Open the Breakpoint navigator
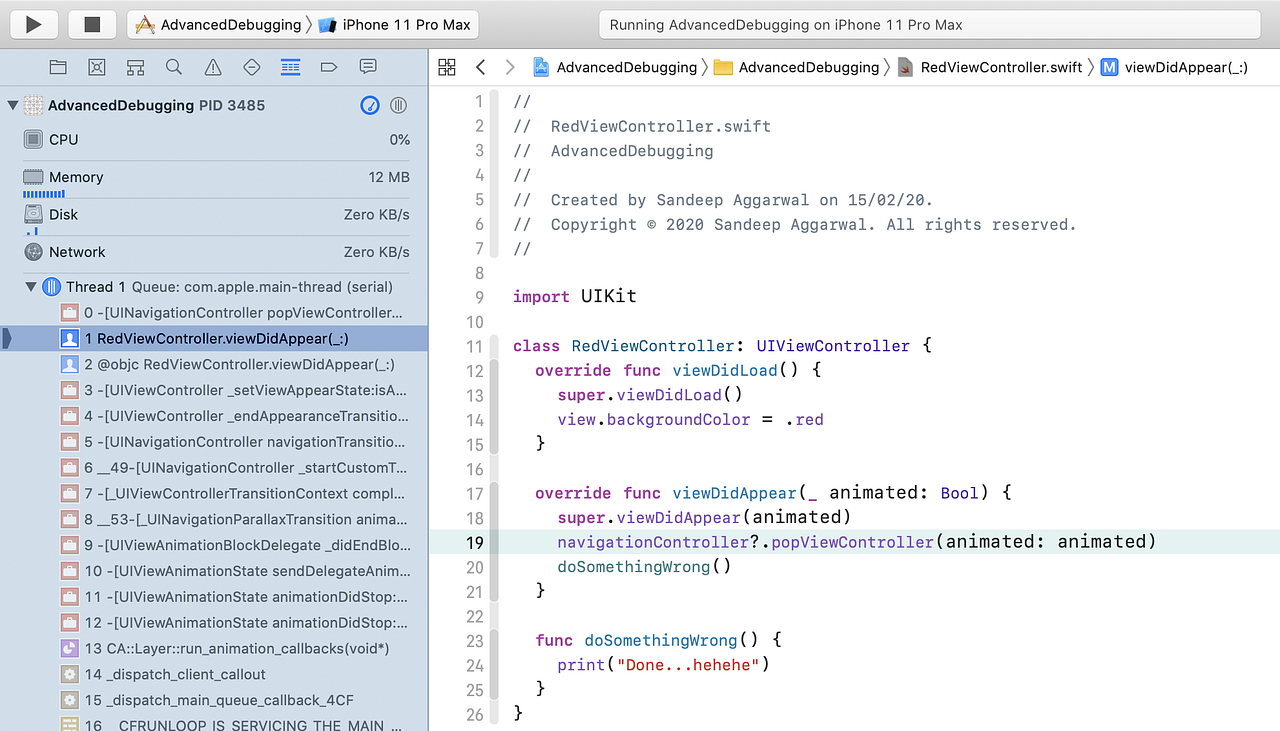 pos(329,67)
